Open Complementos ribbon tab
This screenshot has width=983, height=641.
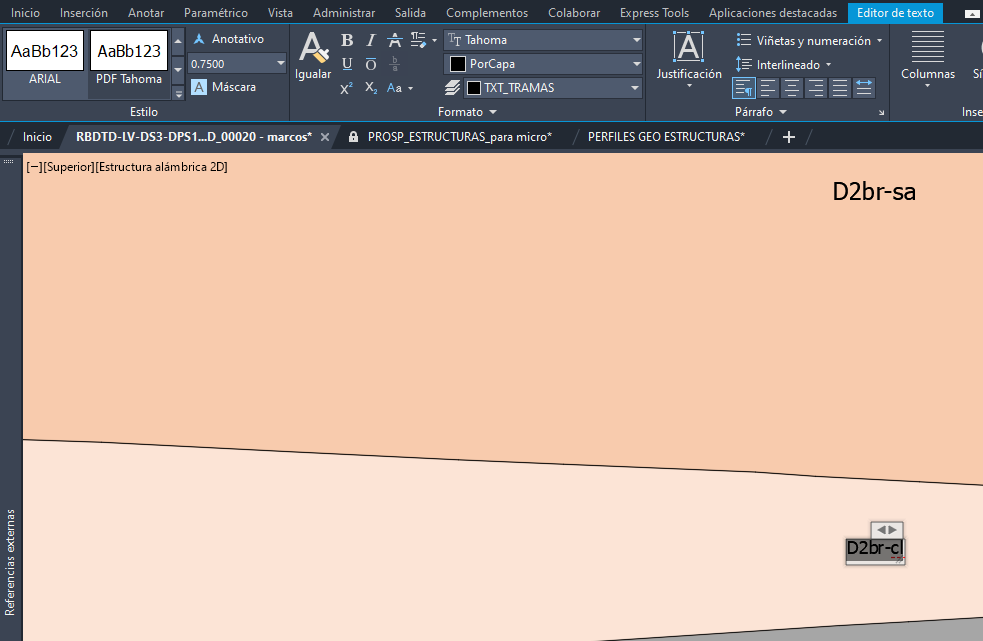(487, 13)
